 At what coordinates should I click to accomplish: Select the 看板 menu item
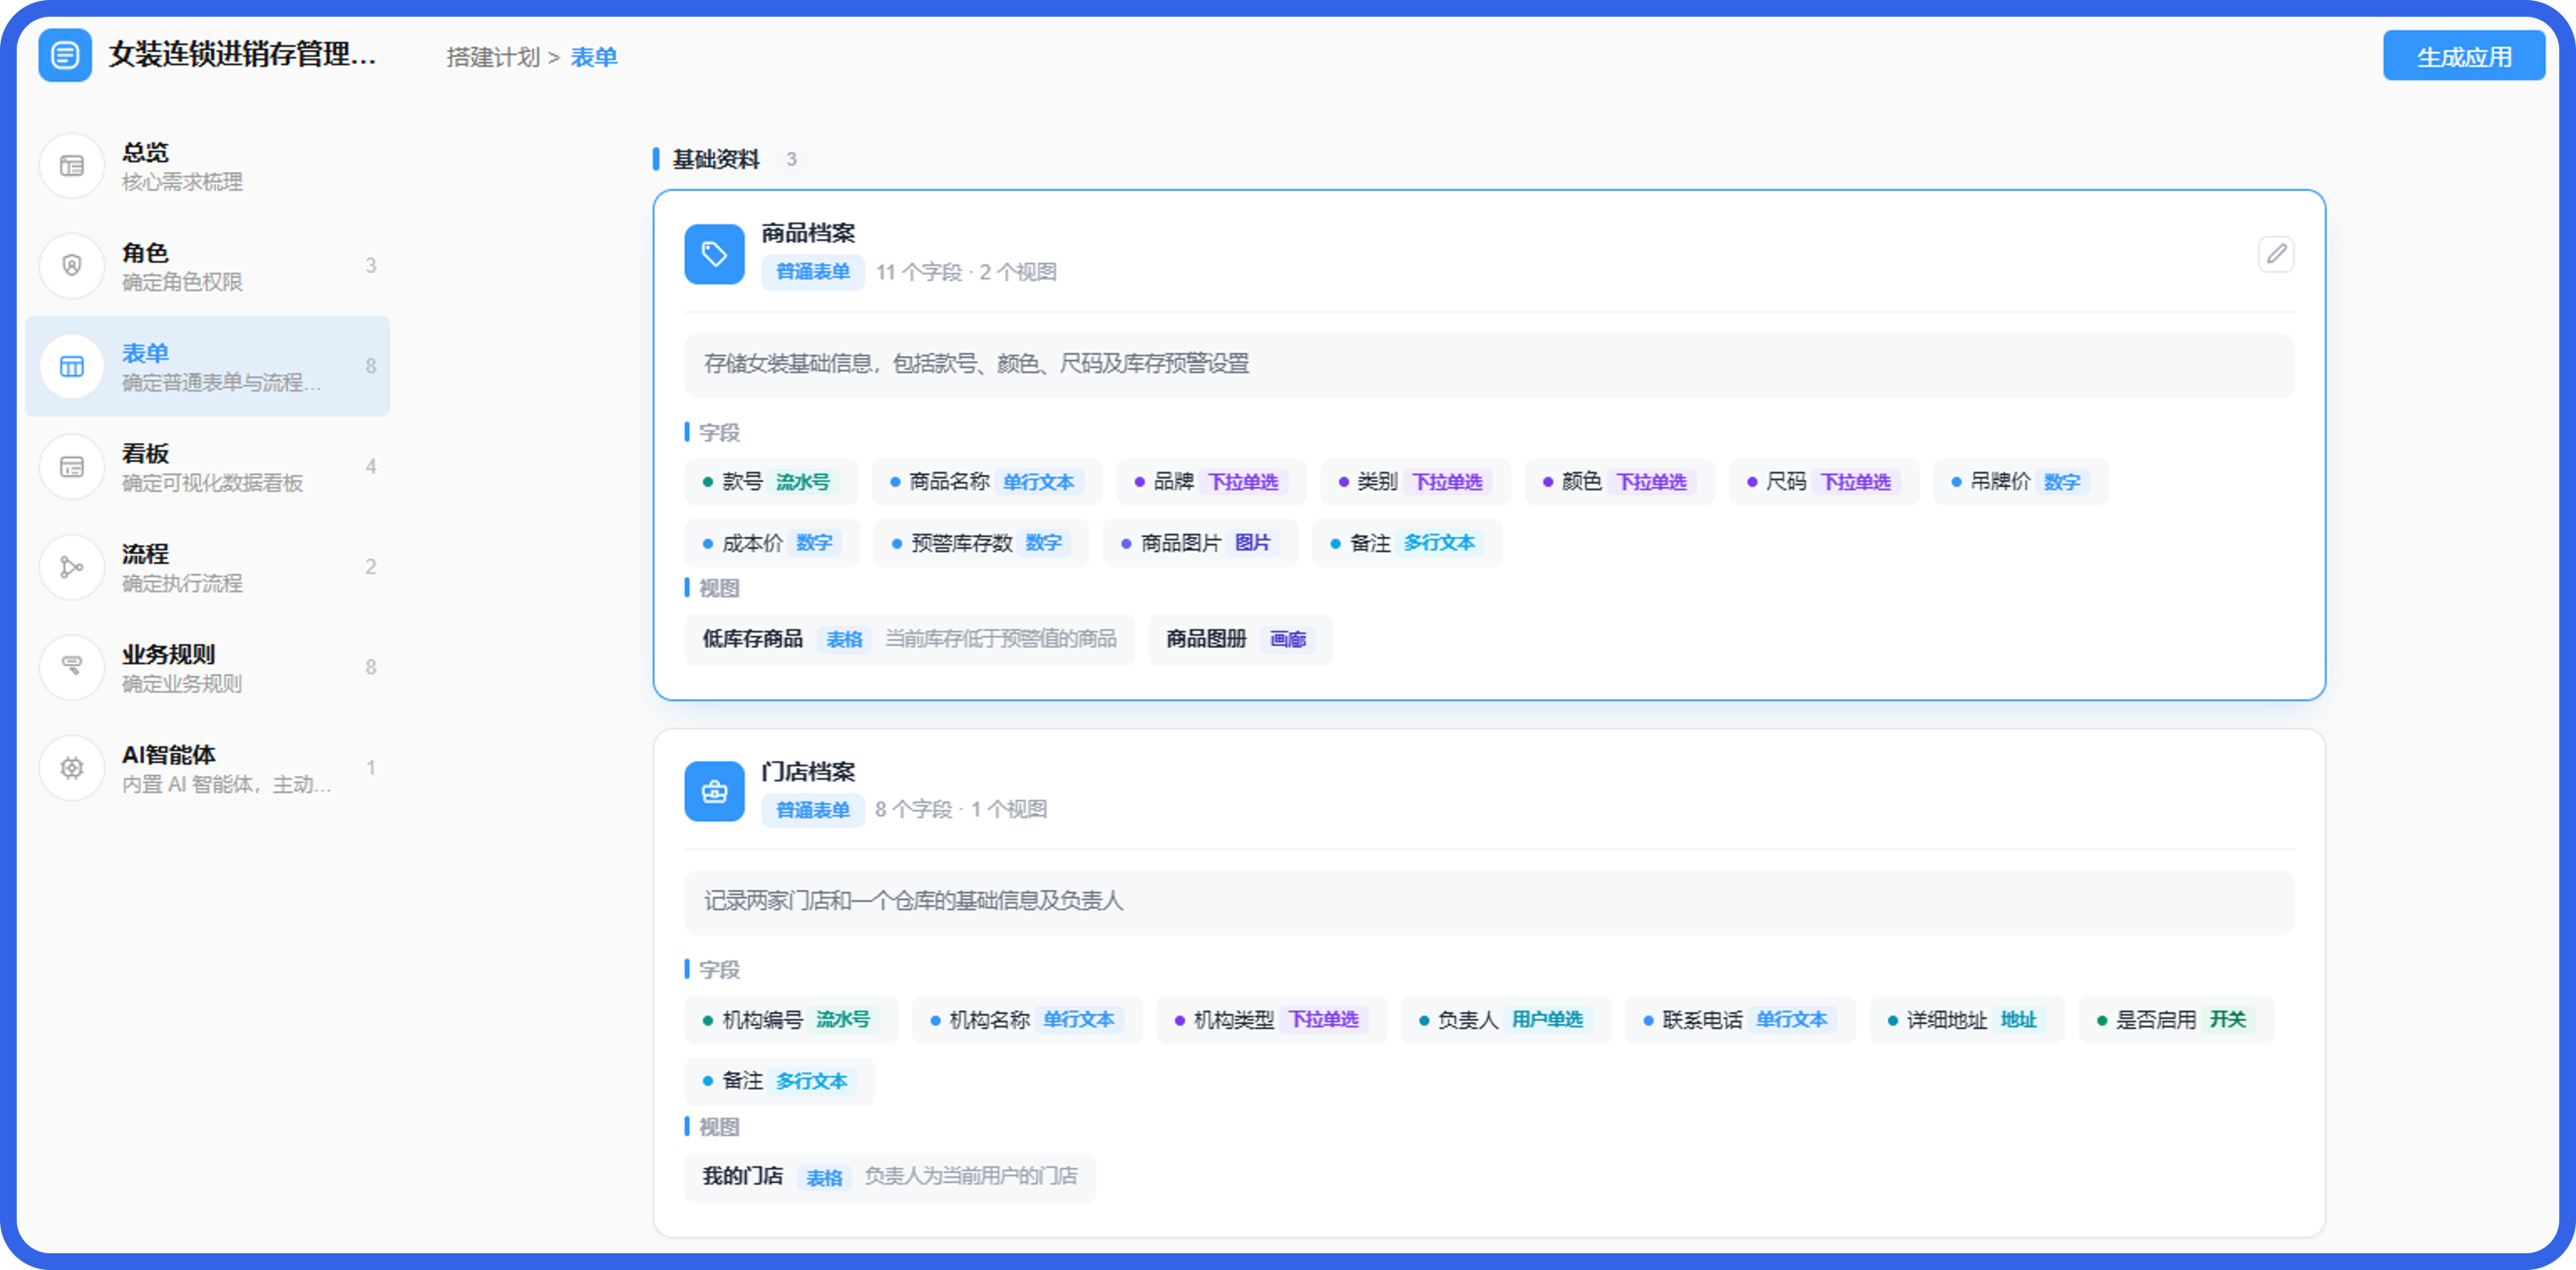click(208, 467)
